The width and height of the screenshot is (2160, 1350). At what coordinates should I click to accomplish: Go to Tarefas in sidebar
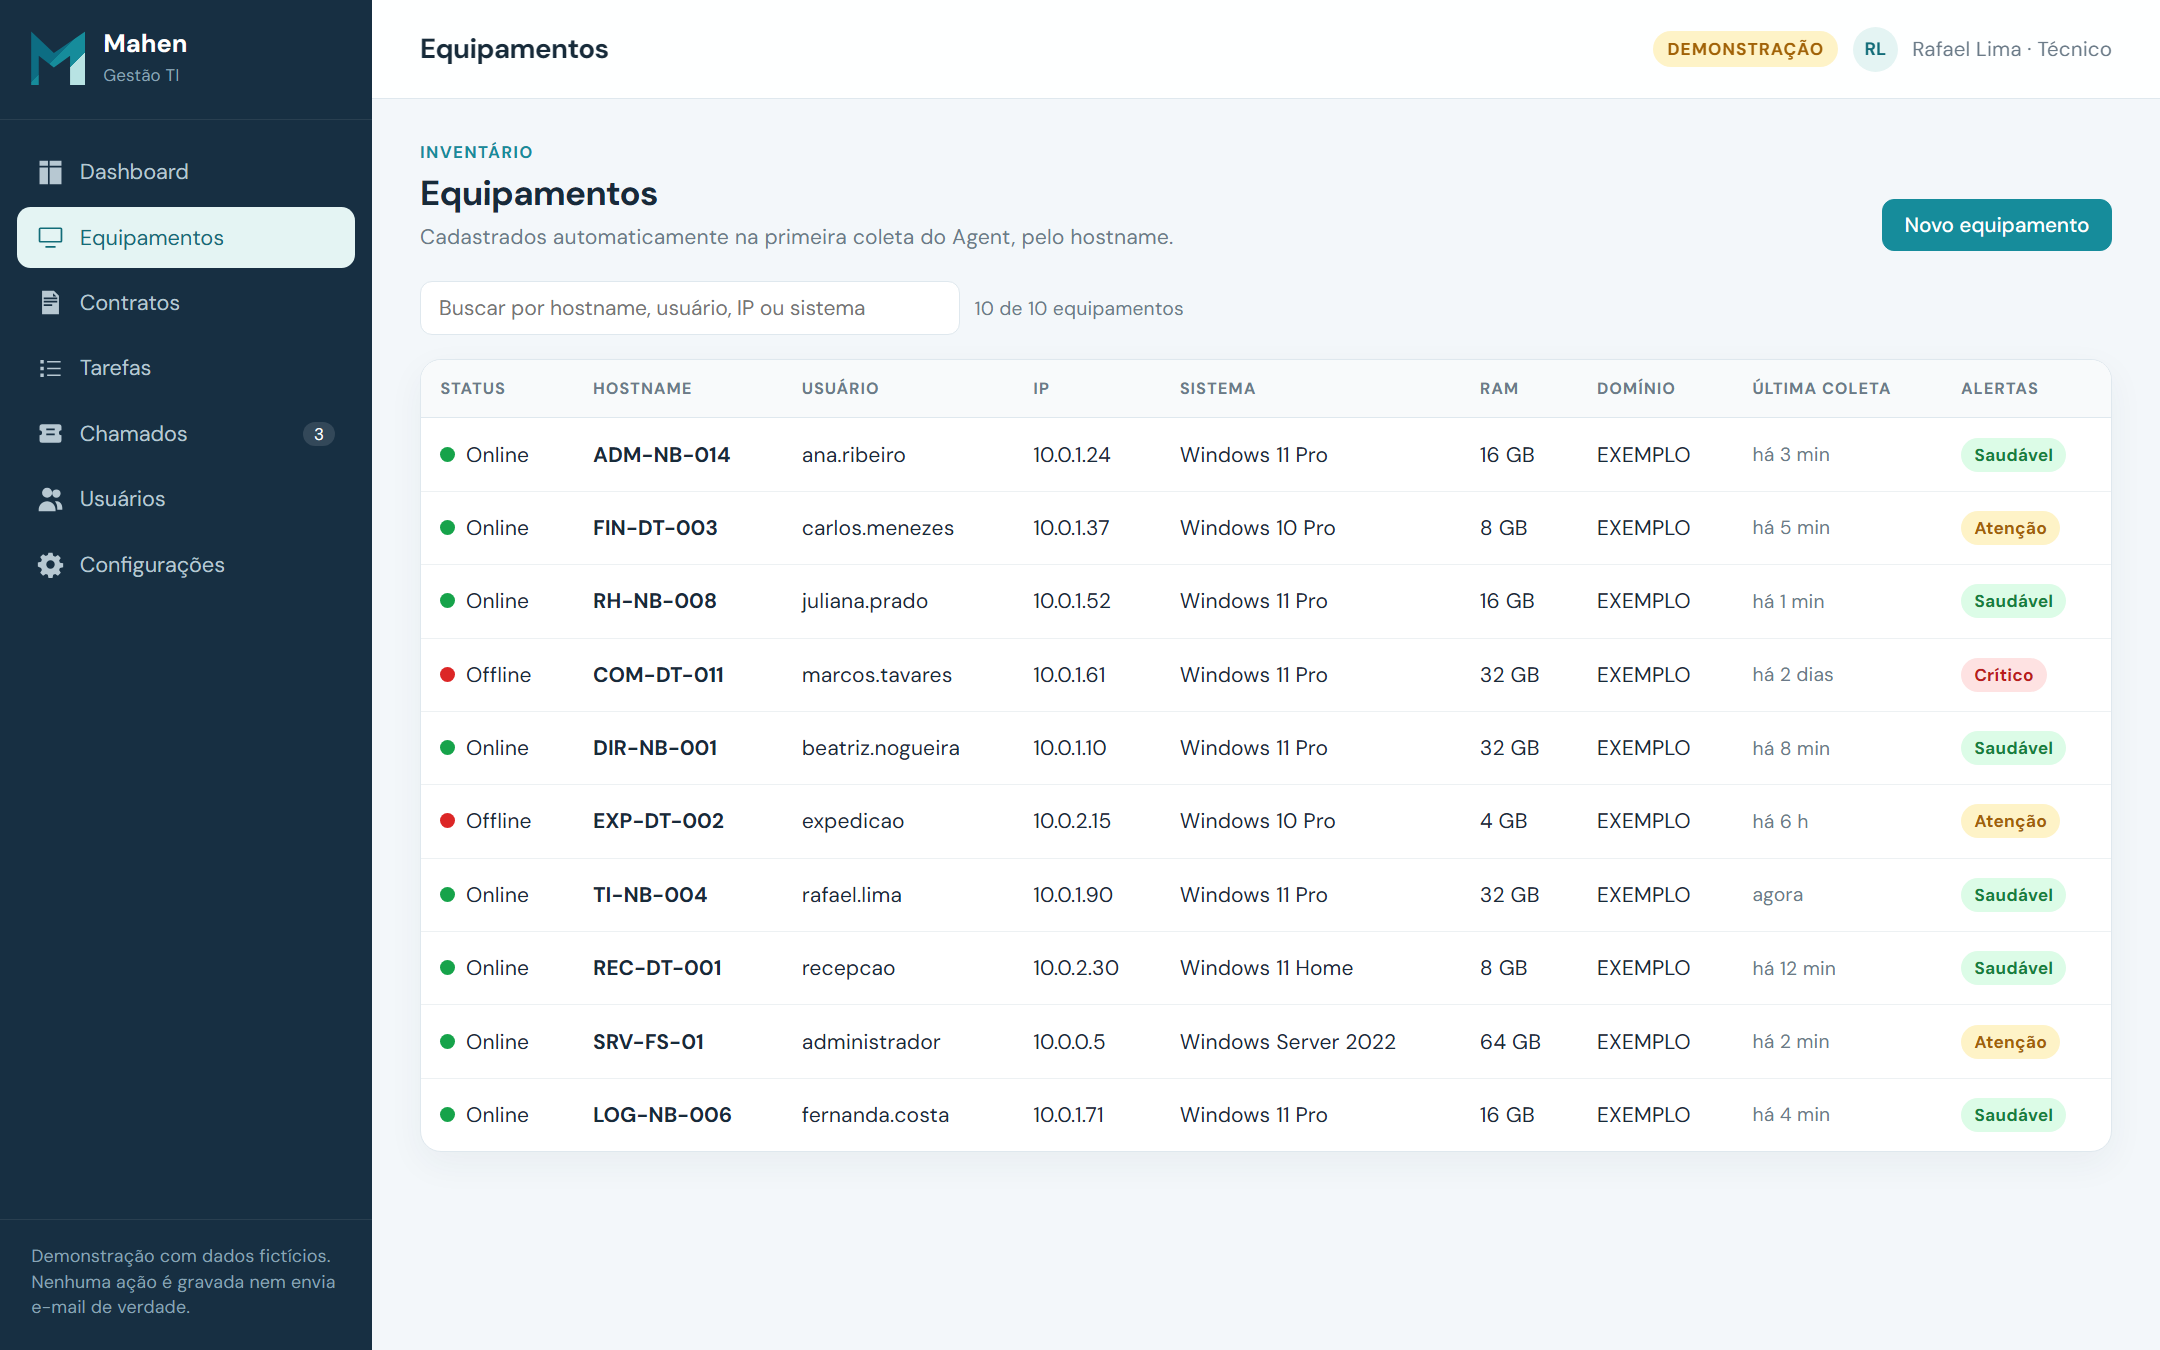click(186, 368)
